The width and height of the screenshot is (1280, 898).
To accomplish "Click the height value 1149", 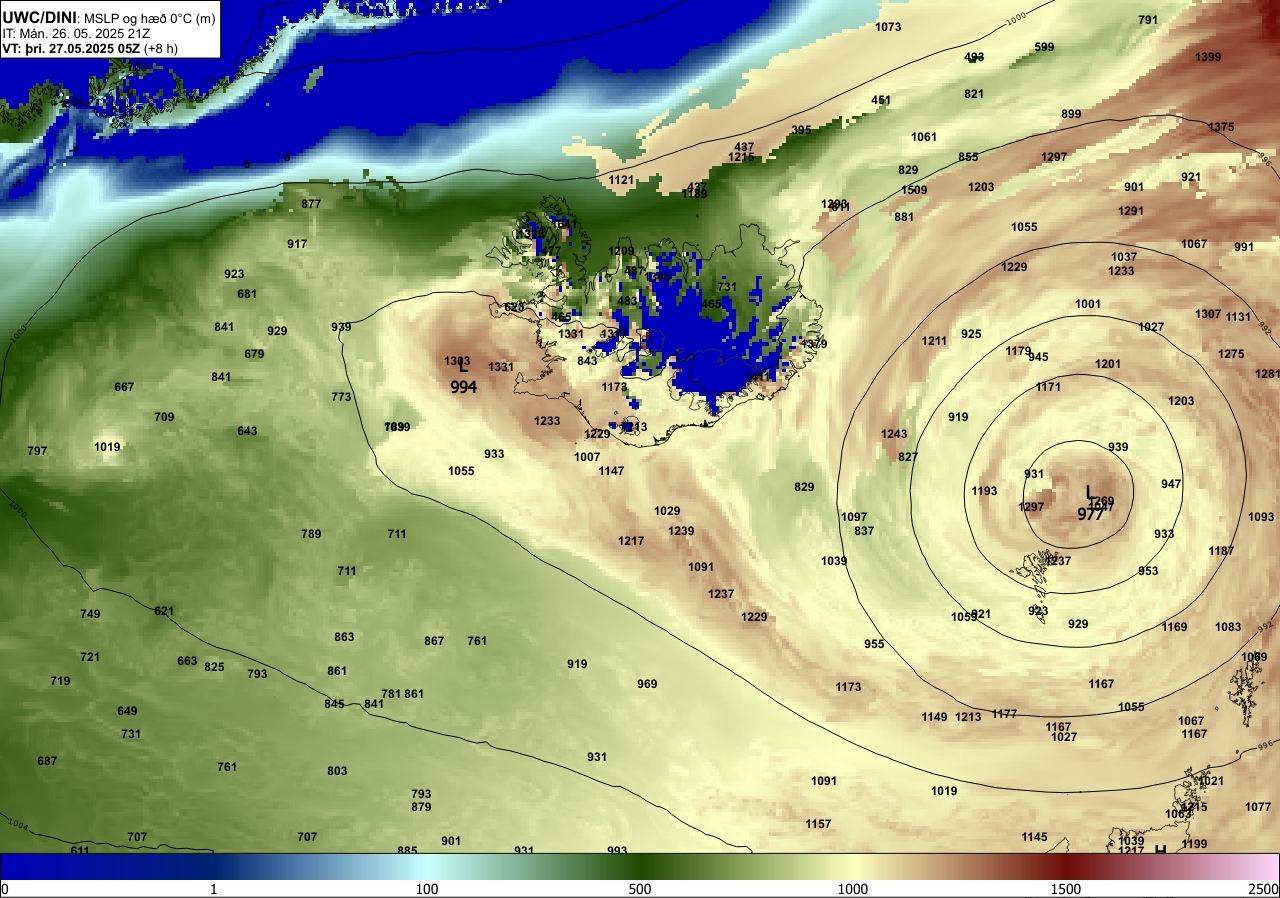I will 934,717.
